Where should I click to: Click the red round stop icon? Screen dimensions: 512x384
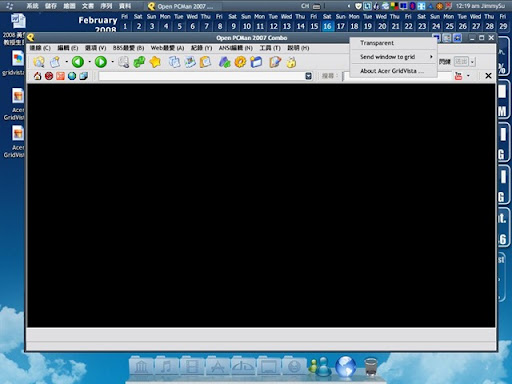49,76
